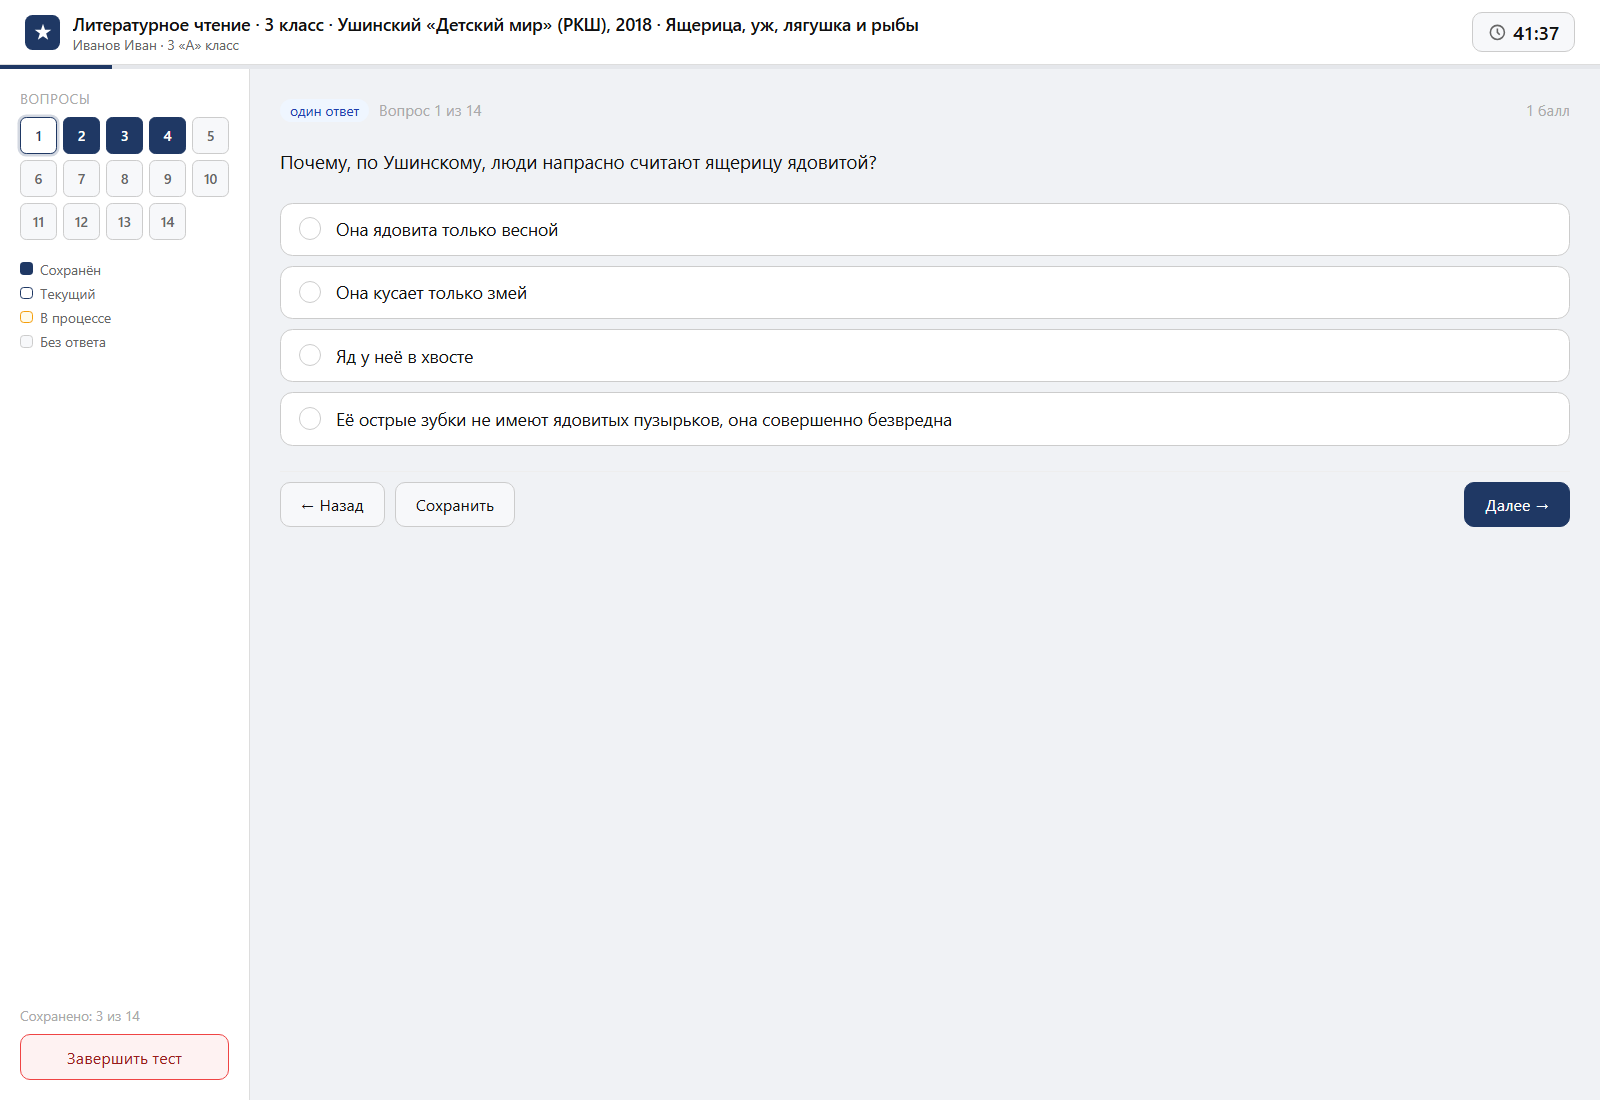Screen dimensions: 1600x1100
Task: Go to question 12
Action: pos(81,222)
